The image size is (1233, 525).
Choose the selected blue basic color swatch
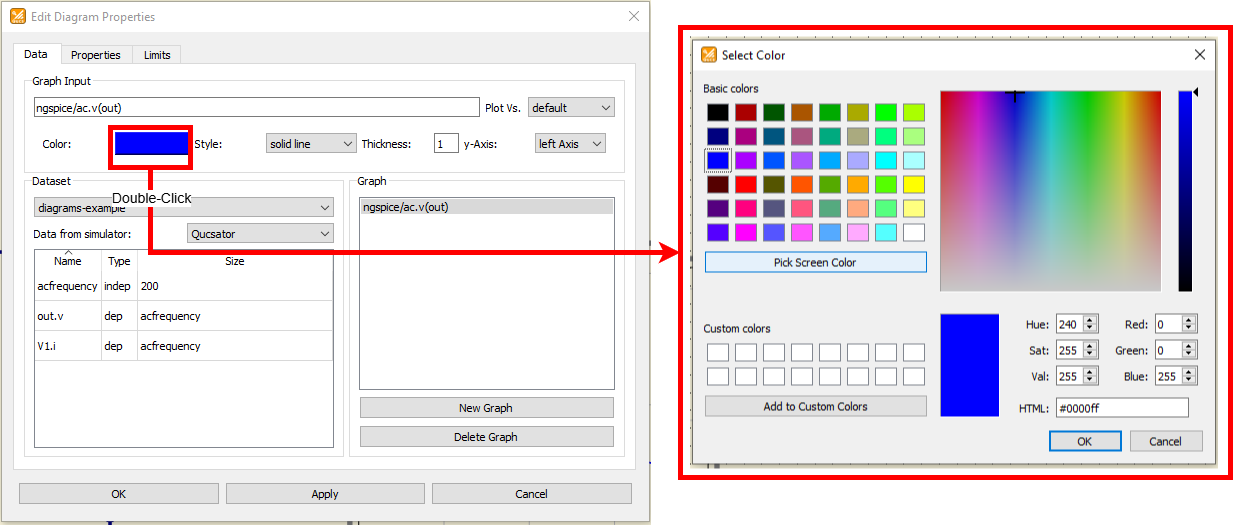[718, 161]
